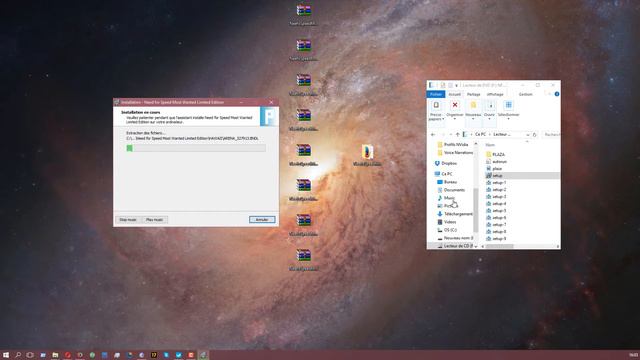Screen dimensions: 640x360
Task: Switch to the Affichage tab
Action: point(495,94)
